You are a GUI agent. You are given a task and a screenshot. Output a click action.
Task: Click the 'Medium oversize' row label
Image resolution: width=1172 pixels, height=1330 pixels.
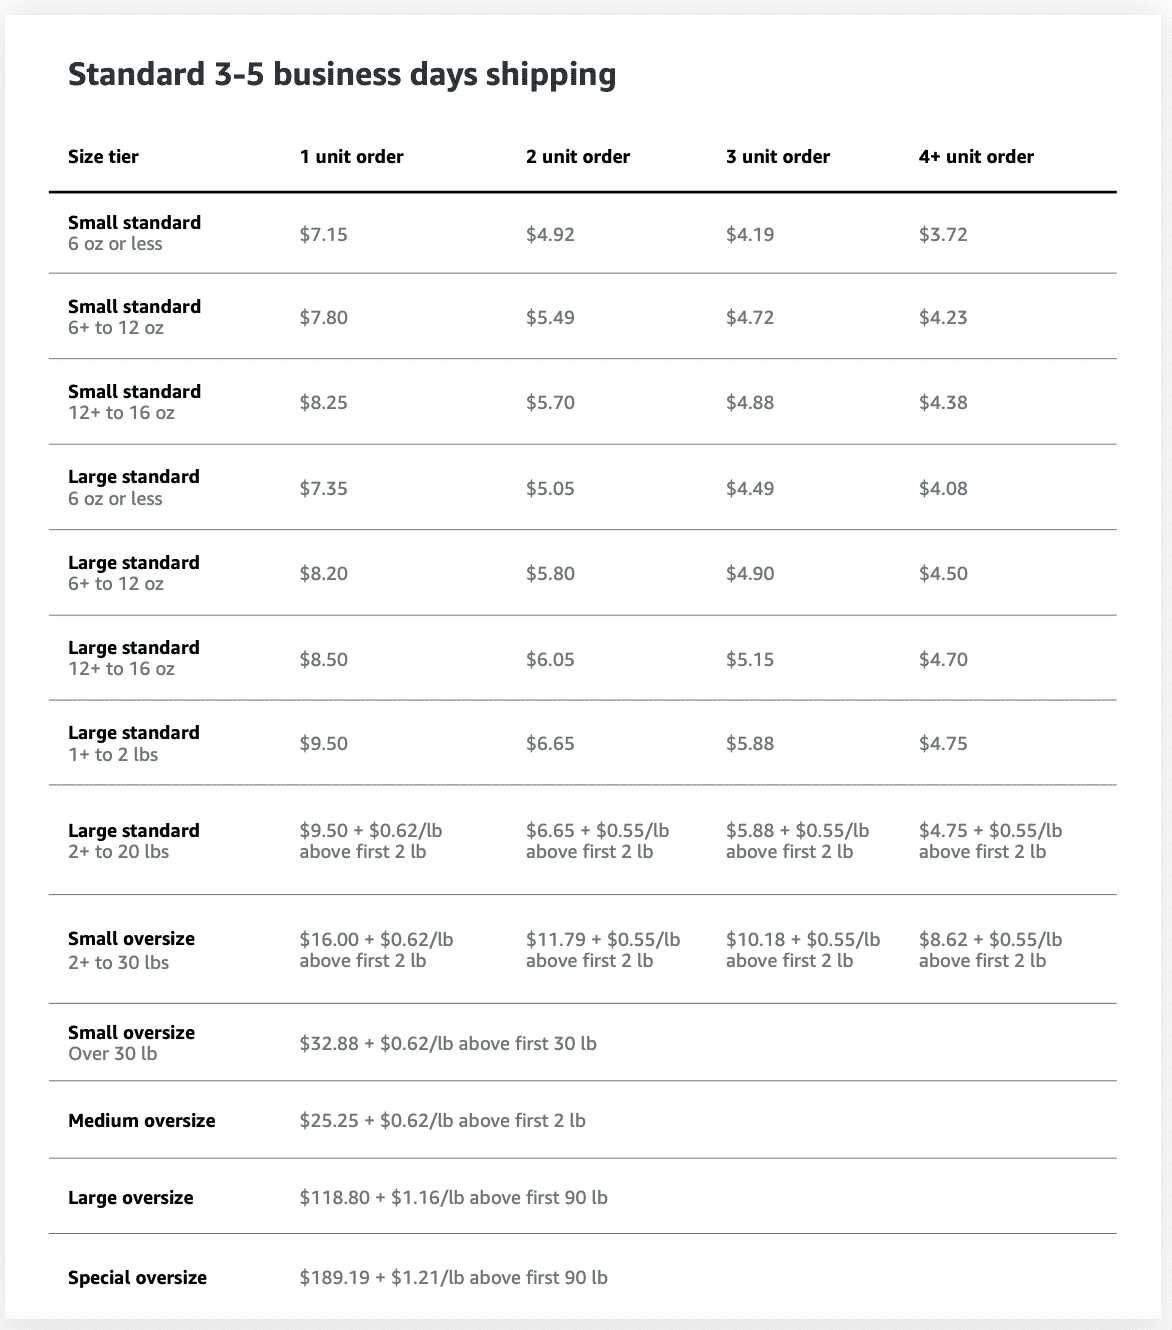[x=141, y=1121]
